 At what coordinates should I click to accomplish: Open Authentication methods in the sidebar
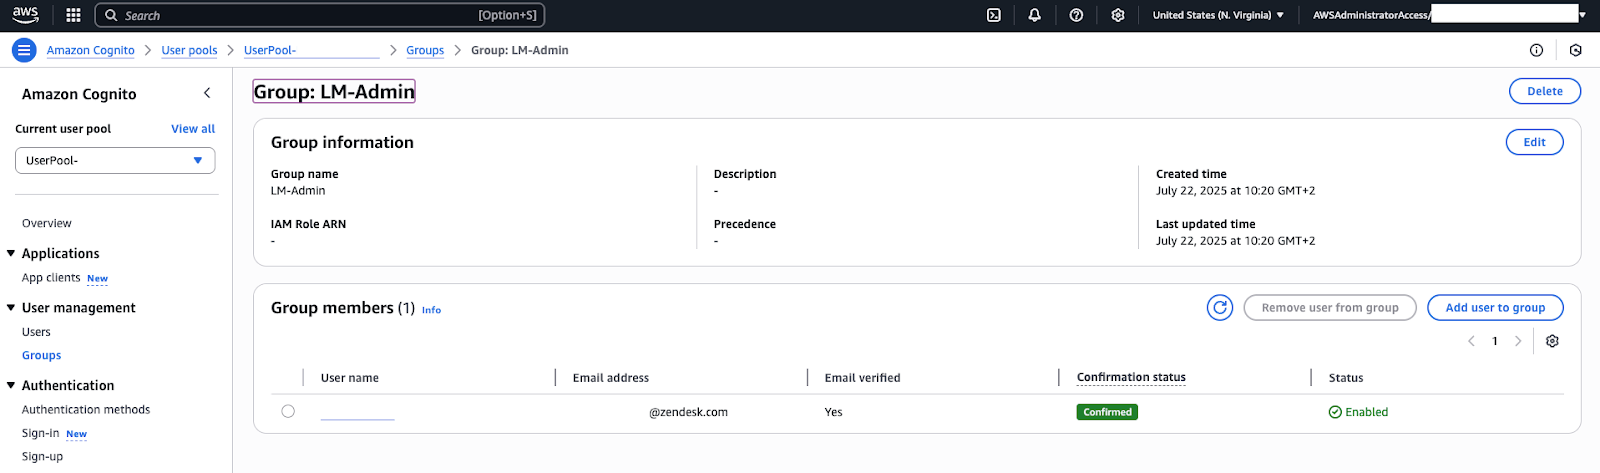click(86, 410)
